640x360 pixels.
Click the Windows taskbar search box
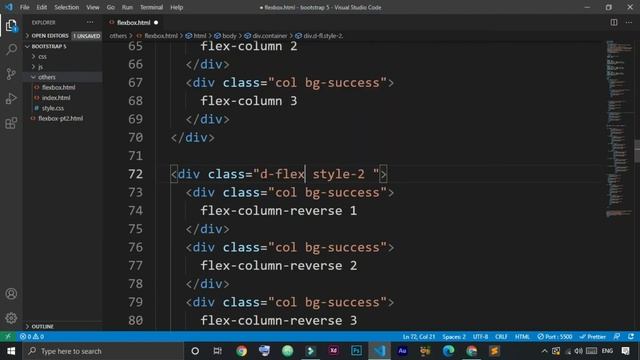coord(103,351)
